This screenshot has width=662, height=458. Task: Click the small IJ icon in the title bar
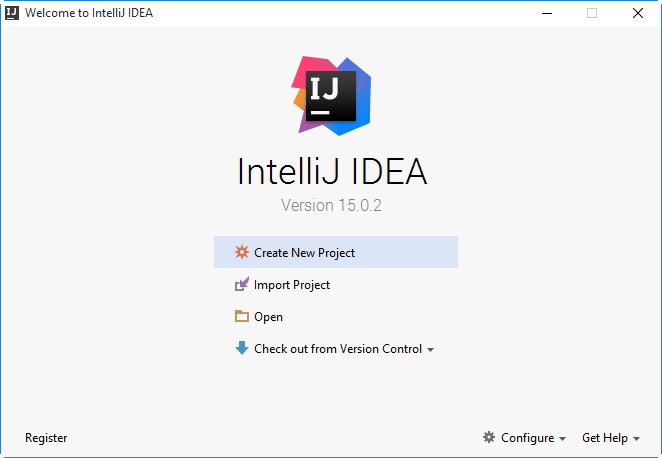(x=12, y=13)
